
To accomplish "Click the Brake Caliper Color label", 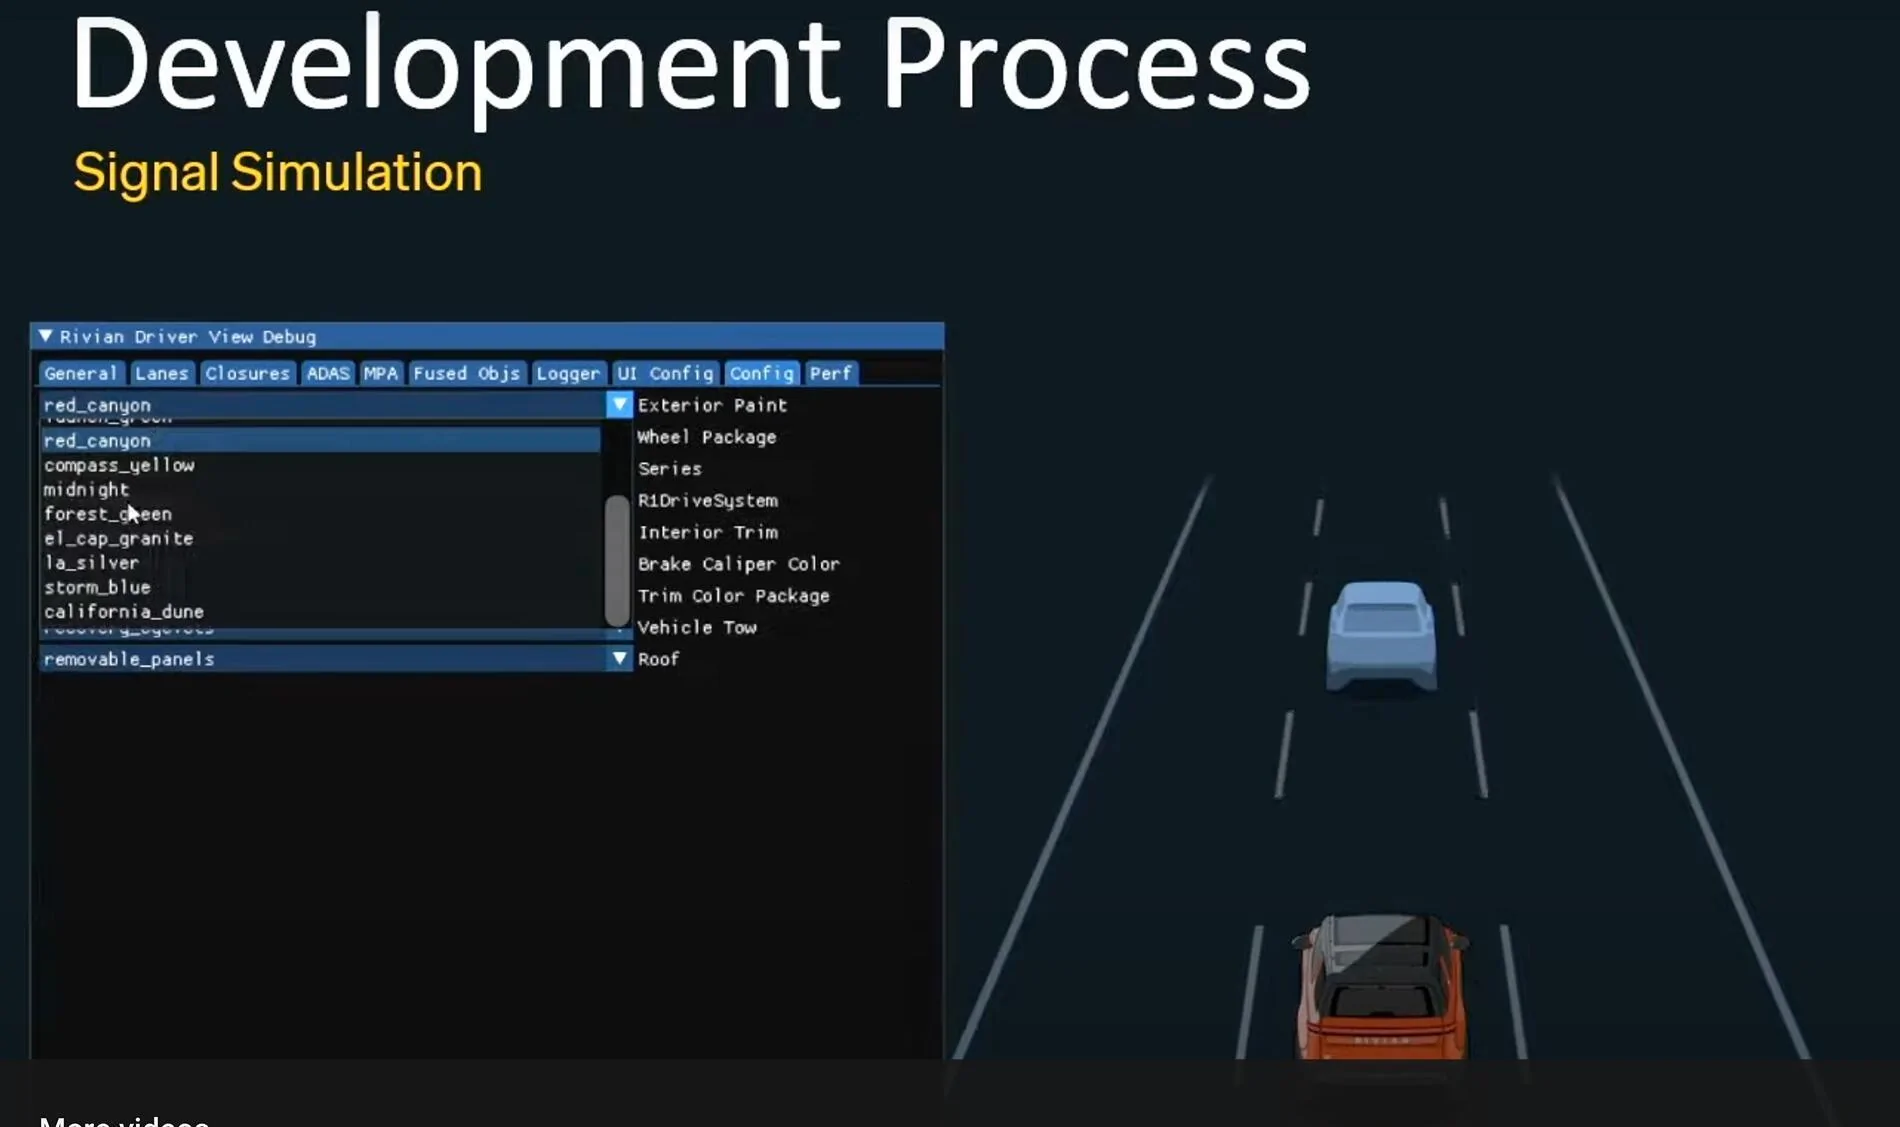I will click(x=739, y=564).
